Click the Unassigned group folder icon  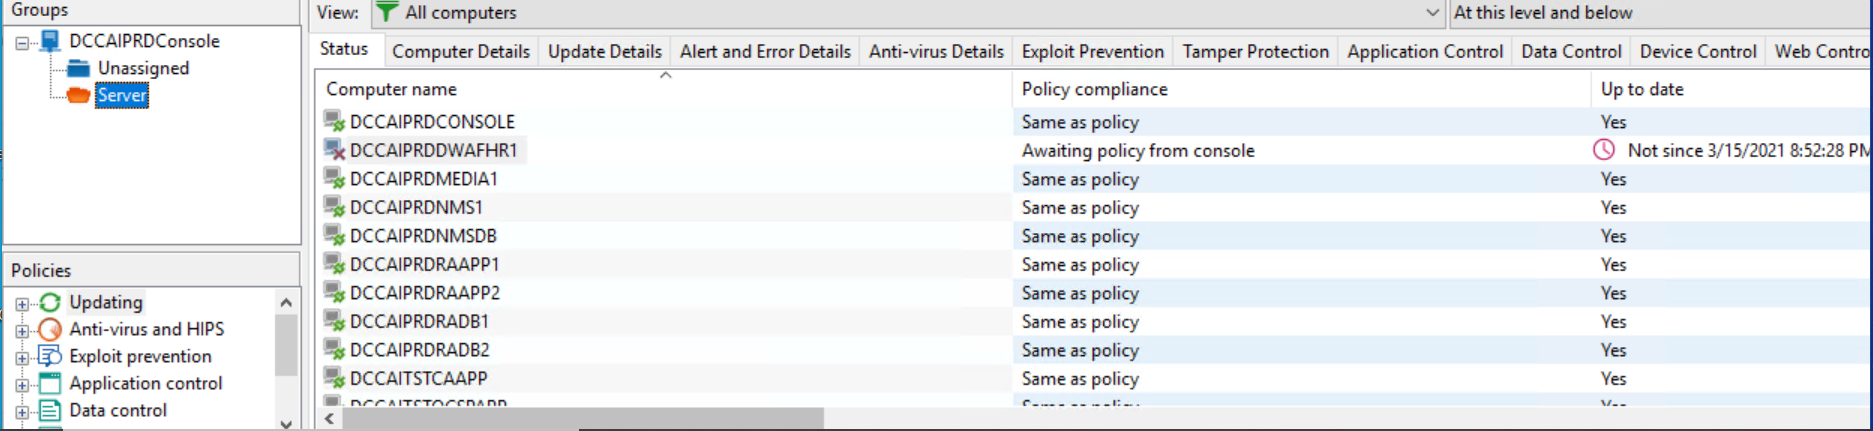79,68
